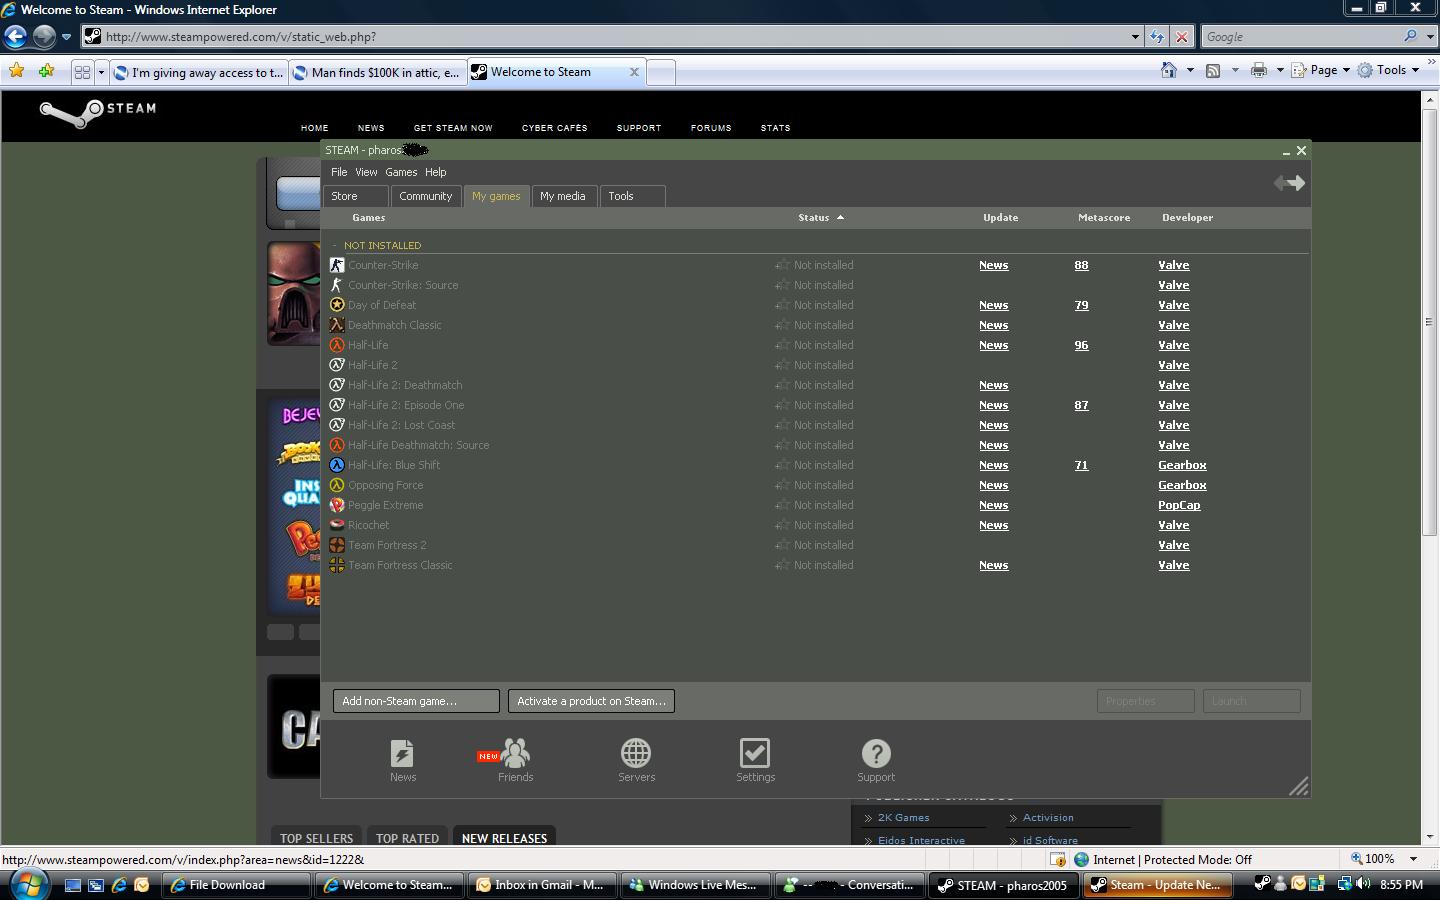Toggle favorite star for Peggle Extreme
This screenshot has height=900, width=1440.
coord(782,505)
